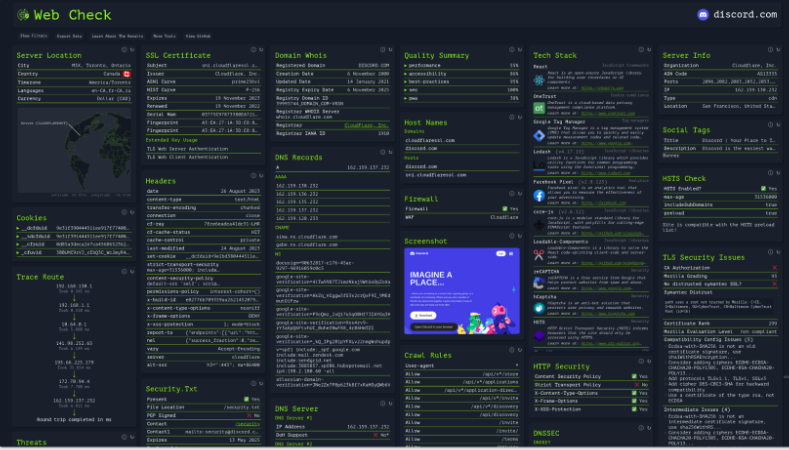Screen dimensions: 789x450
Task: Expand the performance quality row
Action: pyautogui.click(x=461, y=65)
